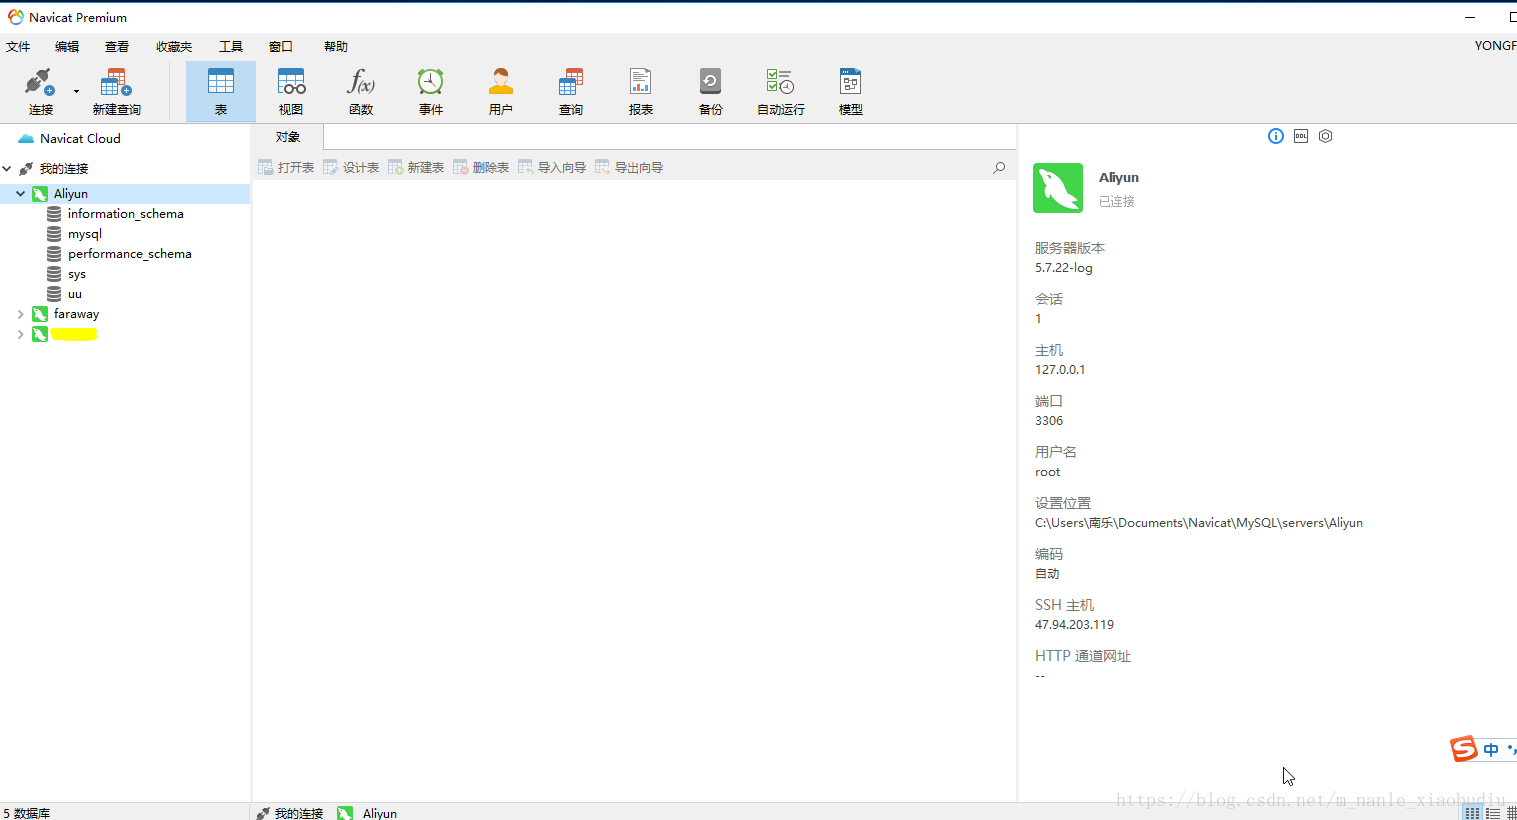Click the host 127.0.0.1 value
1517x820 pixels.
pos(1060,370)
